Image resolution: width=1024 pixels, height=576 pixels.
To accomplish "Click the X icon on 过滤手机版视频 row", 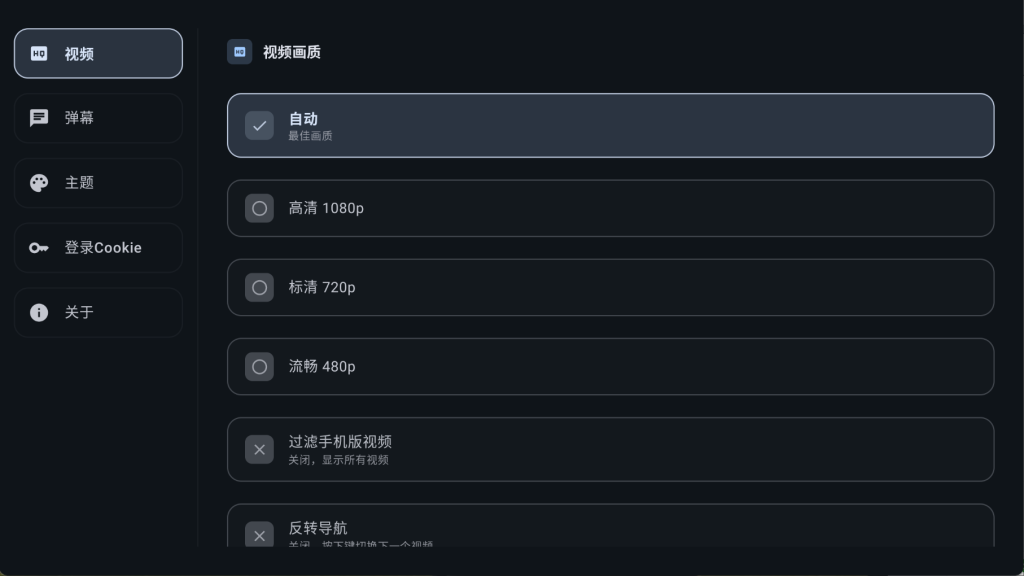I will tap(259, 449).
